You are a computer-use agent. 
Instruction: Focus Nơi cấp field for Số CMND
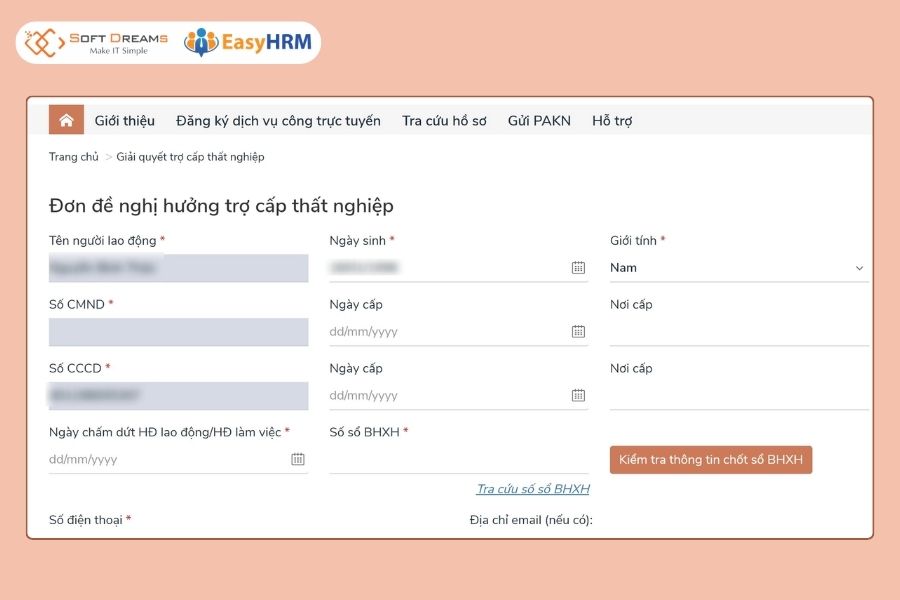(x=739, y=332)
